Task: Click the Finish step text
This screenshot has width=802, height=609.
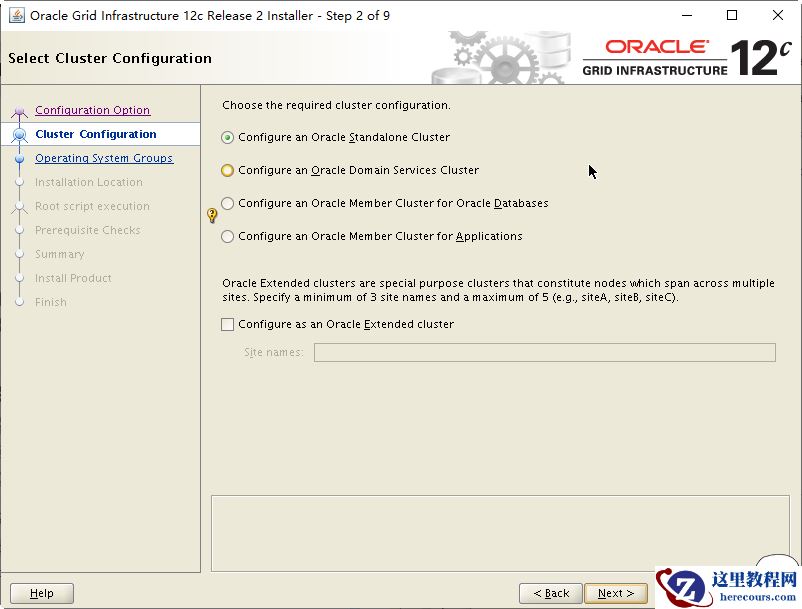Action: pos(51,302)
